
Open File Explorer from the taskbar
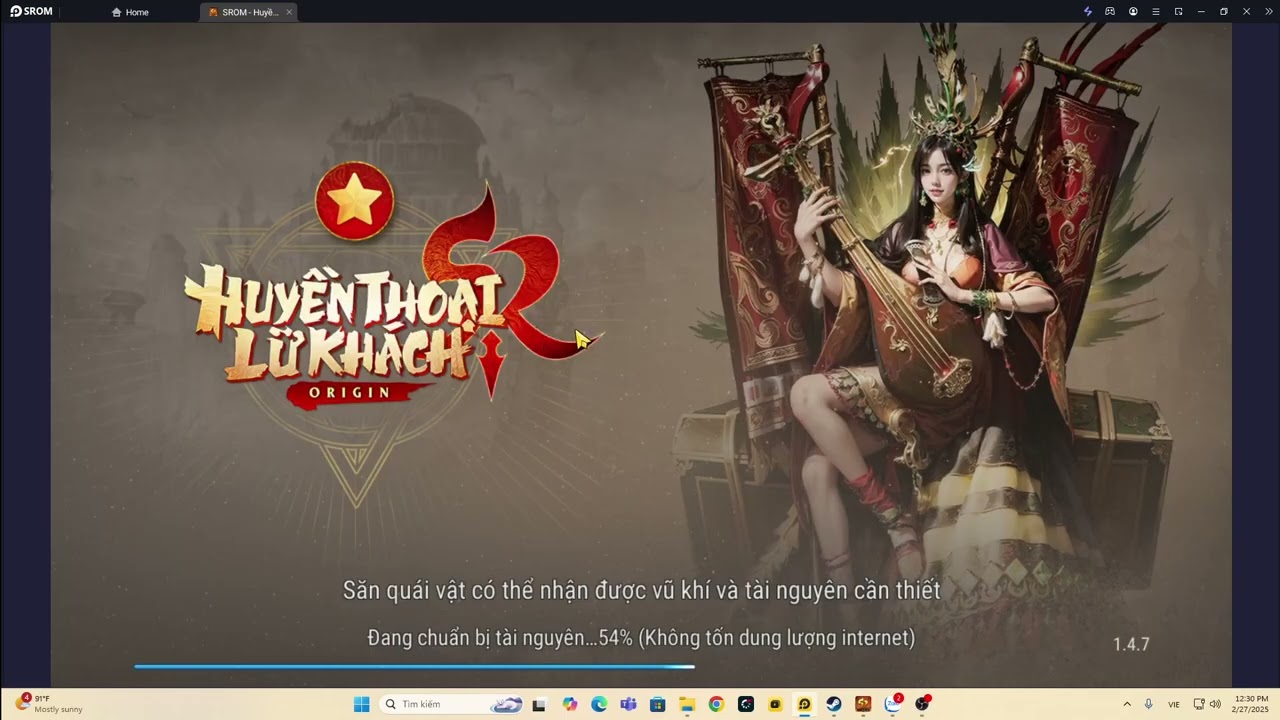[687, 704]
